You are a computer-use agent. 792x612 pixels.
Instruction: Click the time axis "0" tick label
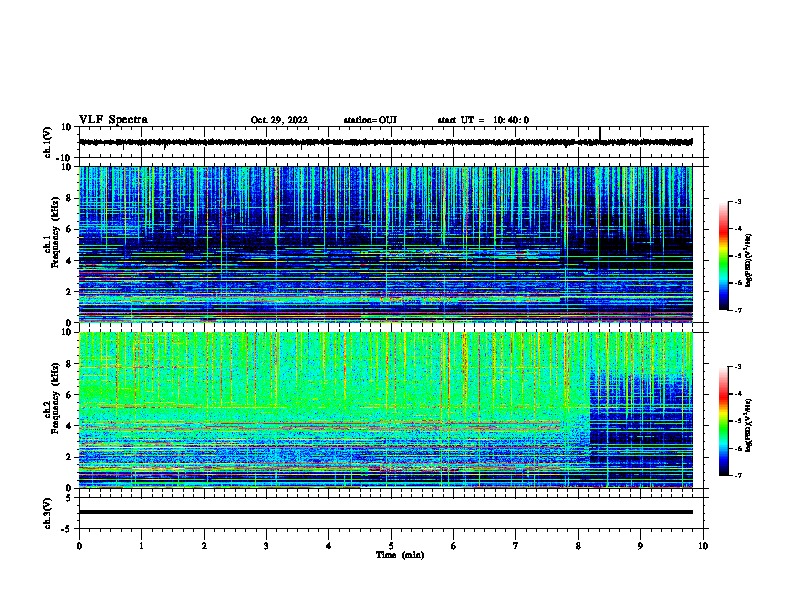[79, 546]
